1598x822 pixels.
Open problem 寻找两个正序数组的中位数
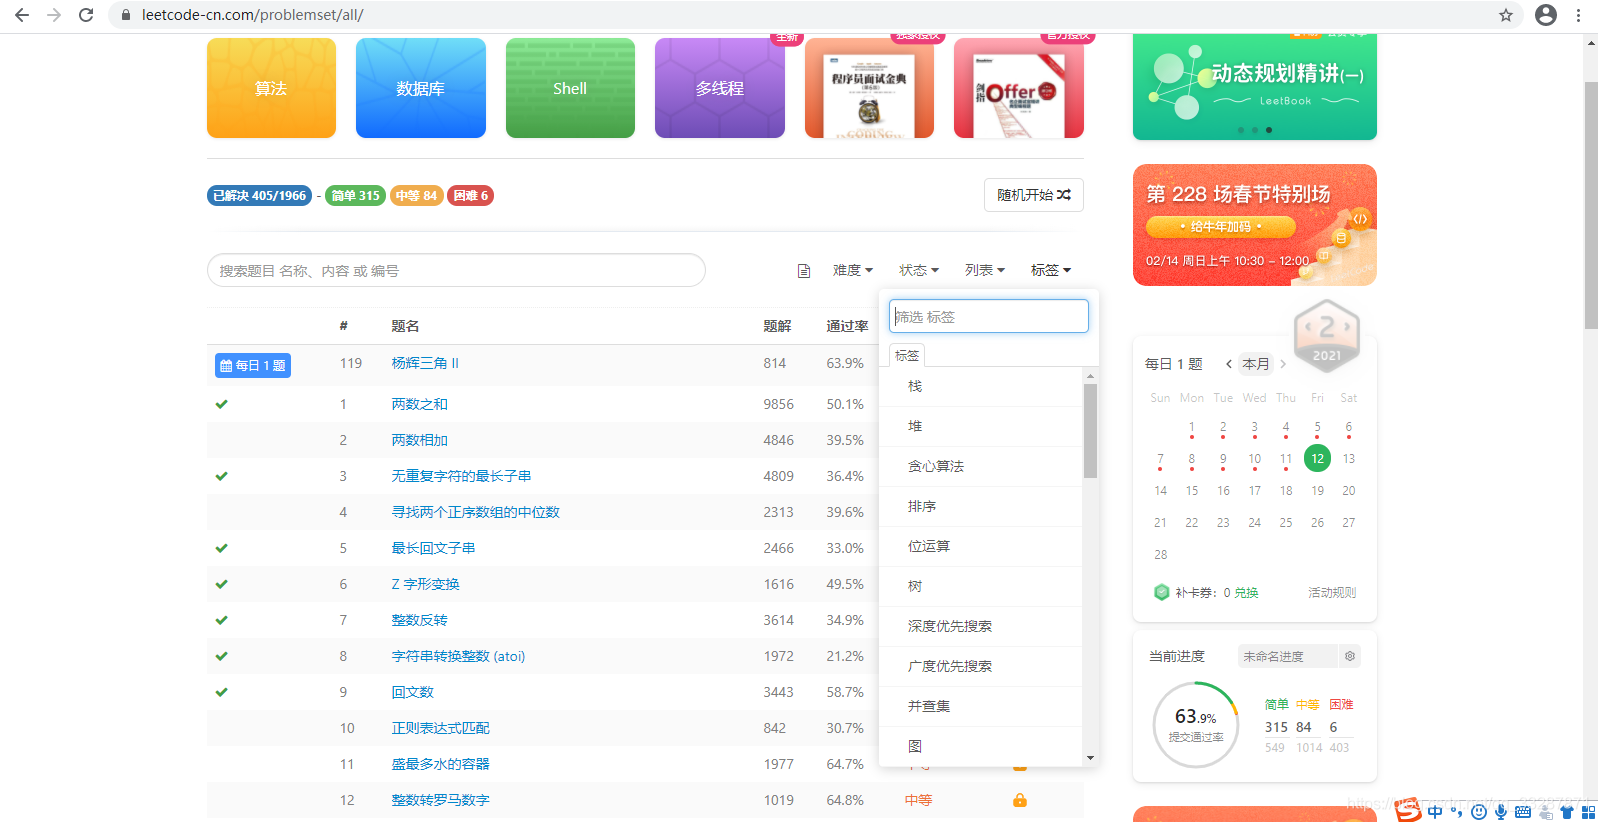475,512
